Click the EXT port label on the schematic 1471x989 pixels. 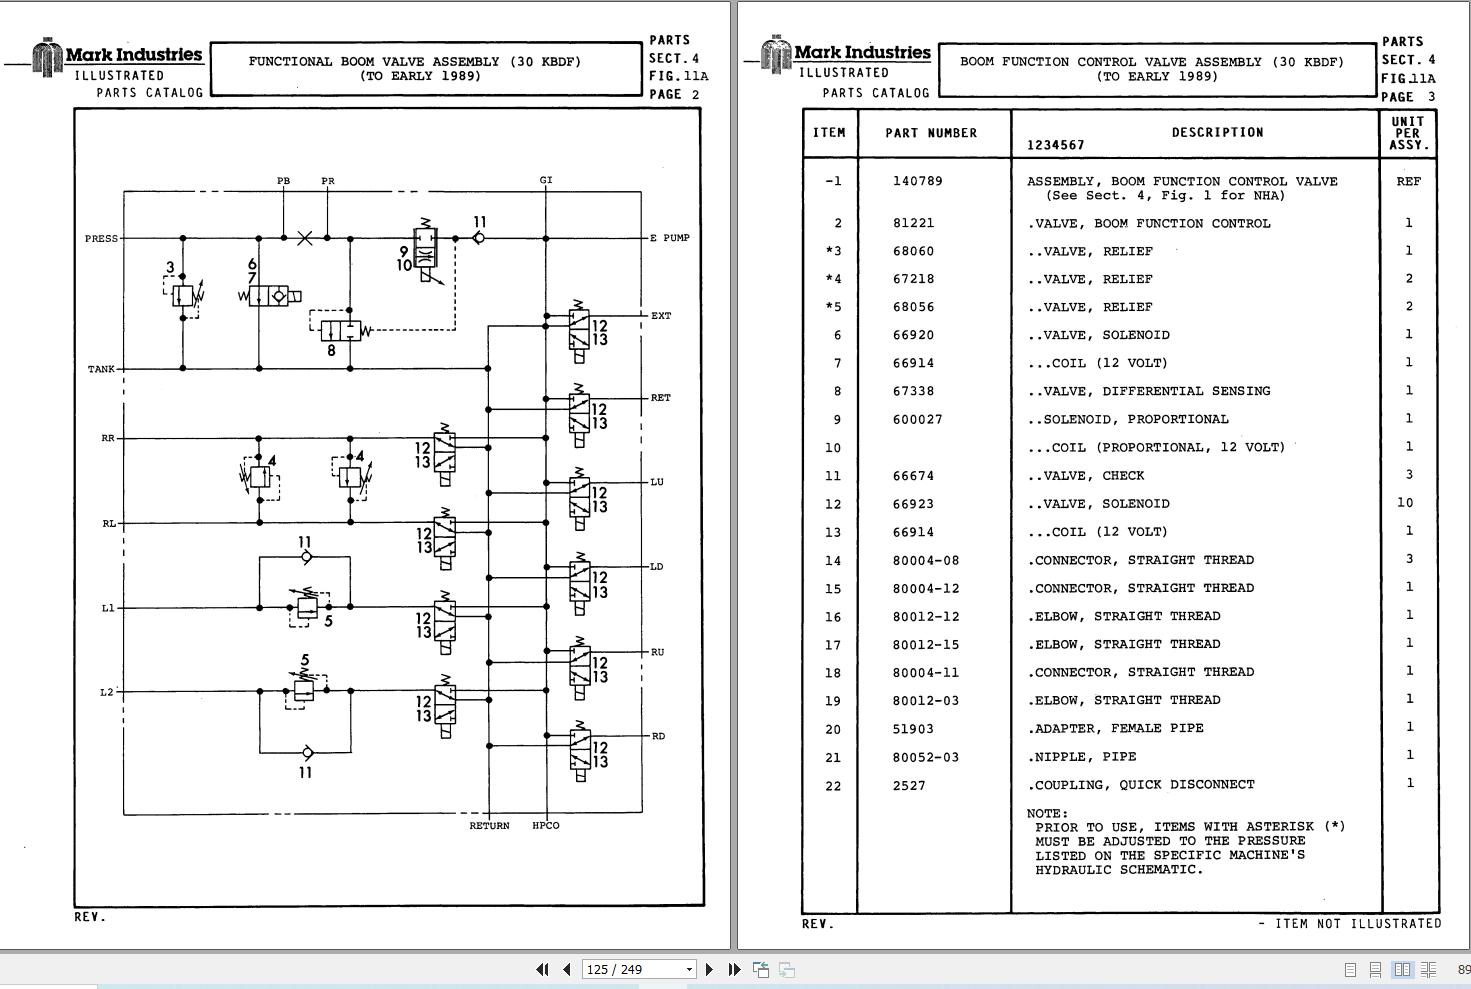pyautogui.click(x=661, y=316)
